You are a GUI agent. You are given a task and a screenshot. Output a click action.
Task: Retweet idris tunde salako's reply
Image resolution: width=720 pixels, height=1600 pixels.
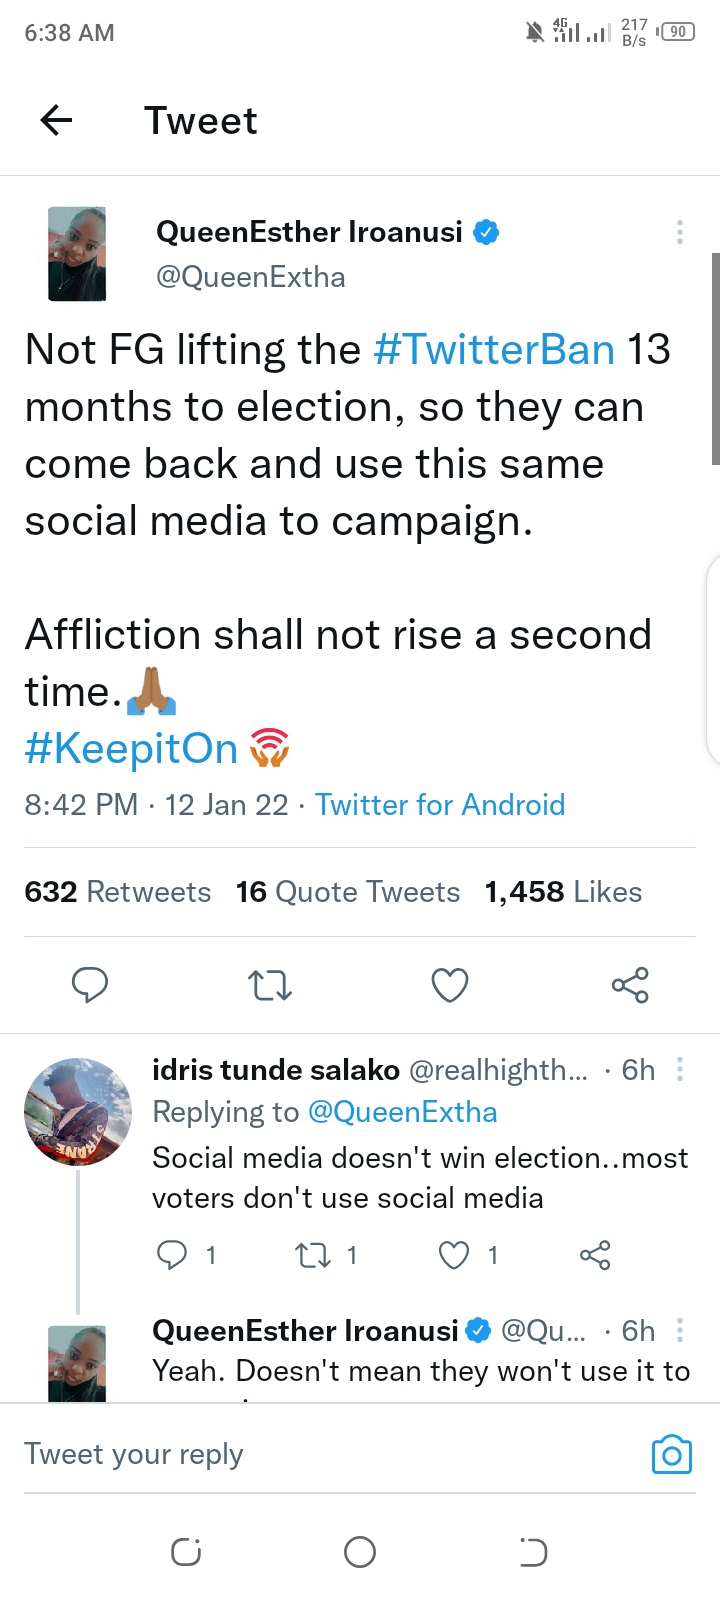click(x=314, y=1255)
